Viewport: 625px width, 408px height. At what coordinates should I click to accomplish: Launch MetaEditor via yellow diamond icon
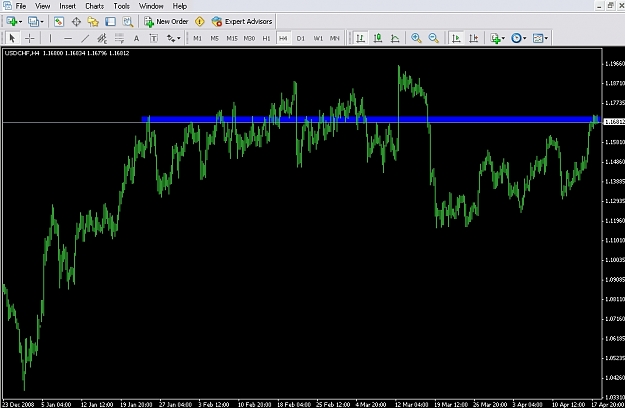[200, 22]
